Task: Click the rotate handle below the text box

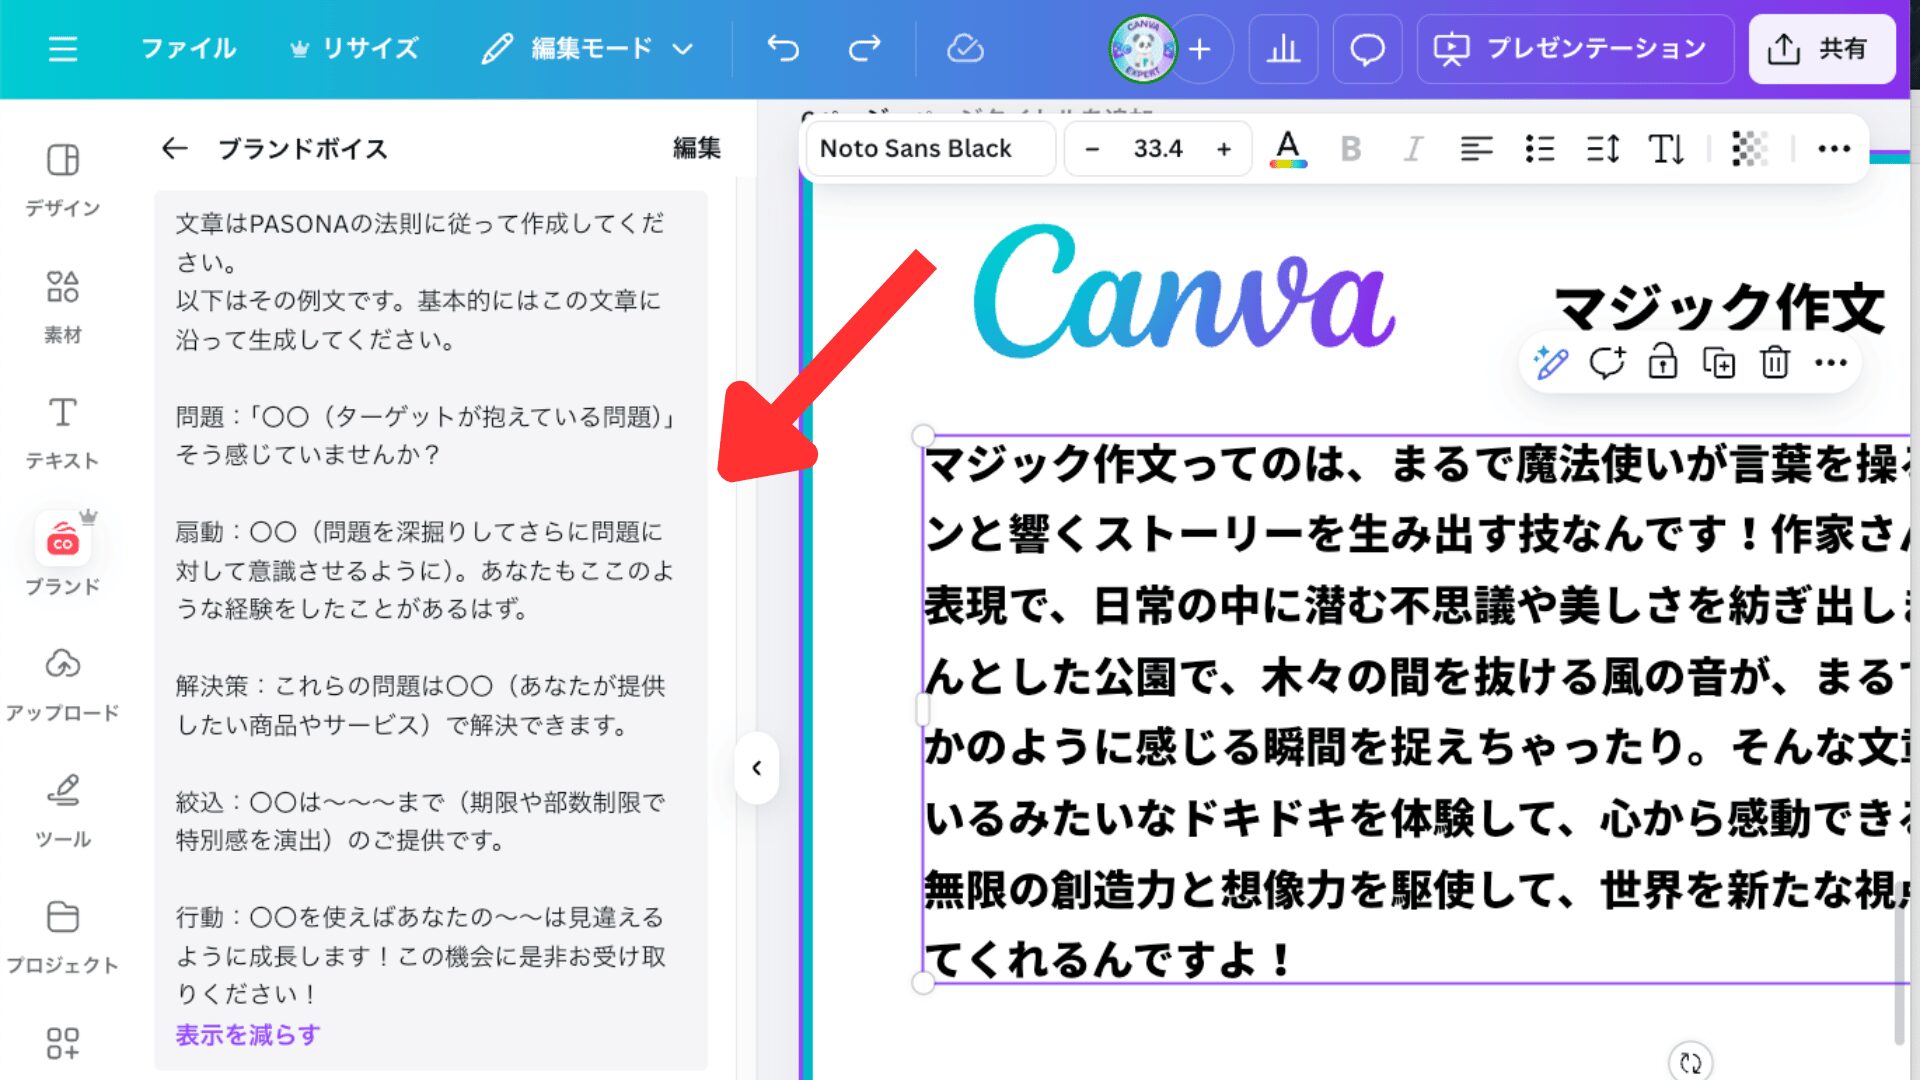Action: tap(1690, 1062)
